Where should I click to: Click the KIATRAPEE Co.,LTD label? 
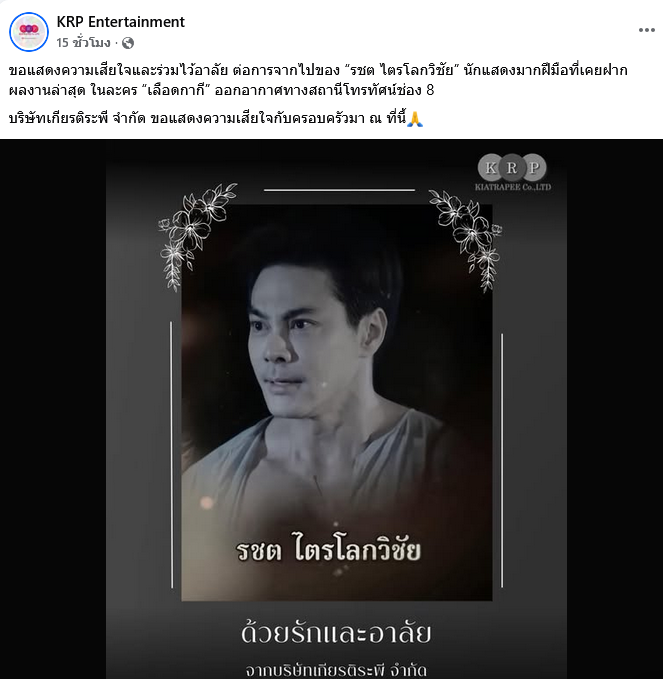(x=513, y=187)
